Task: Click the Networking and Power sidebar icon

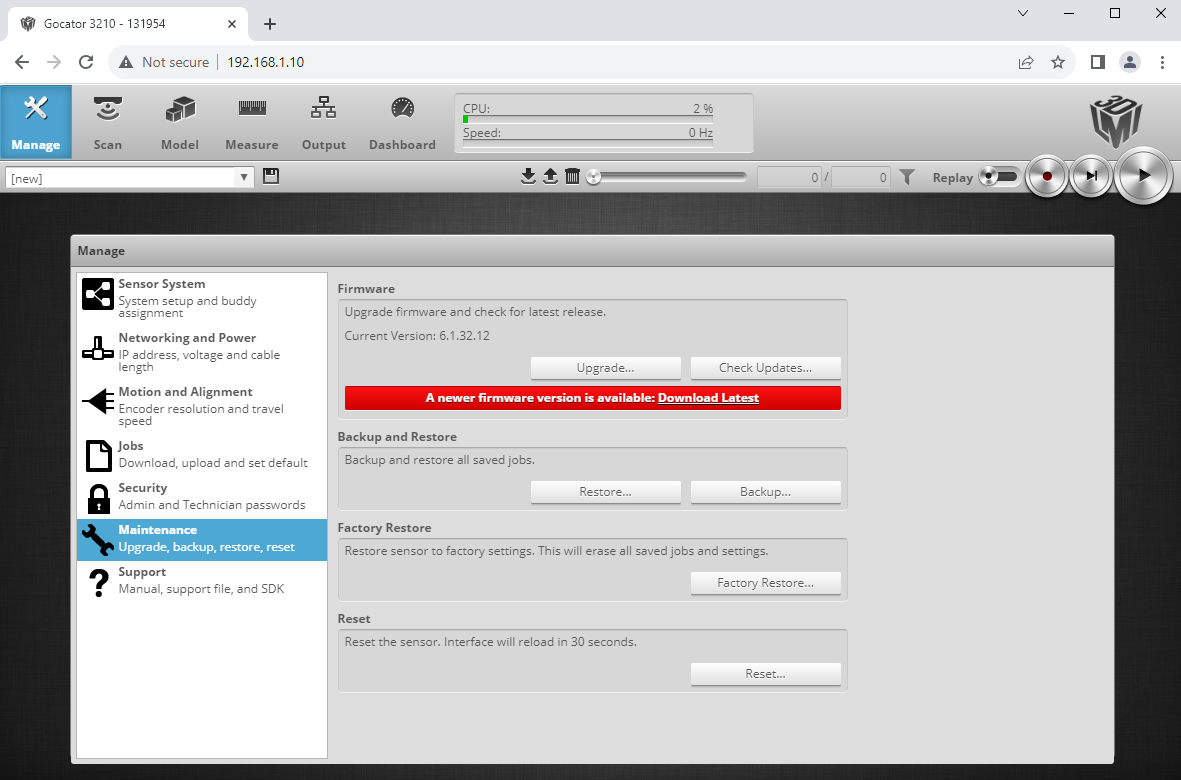Action: pos(97,348)
